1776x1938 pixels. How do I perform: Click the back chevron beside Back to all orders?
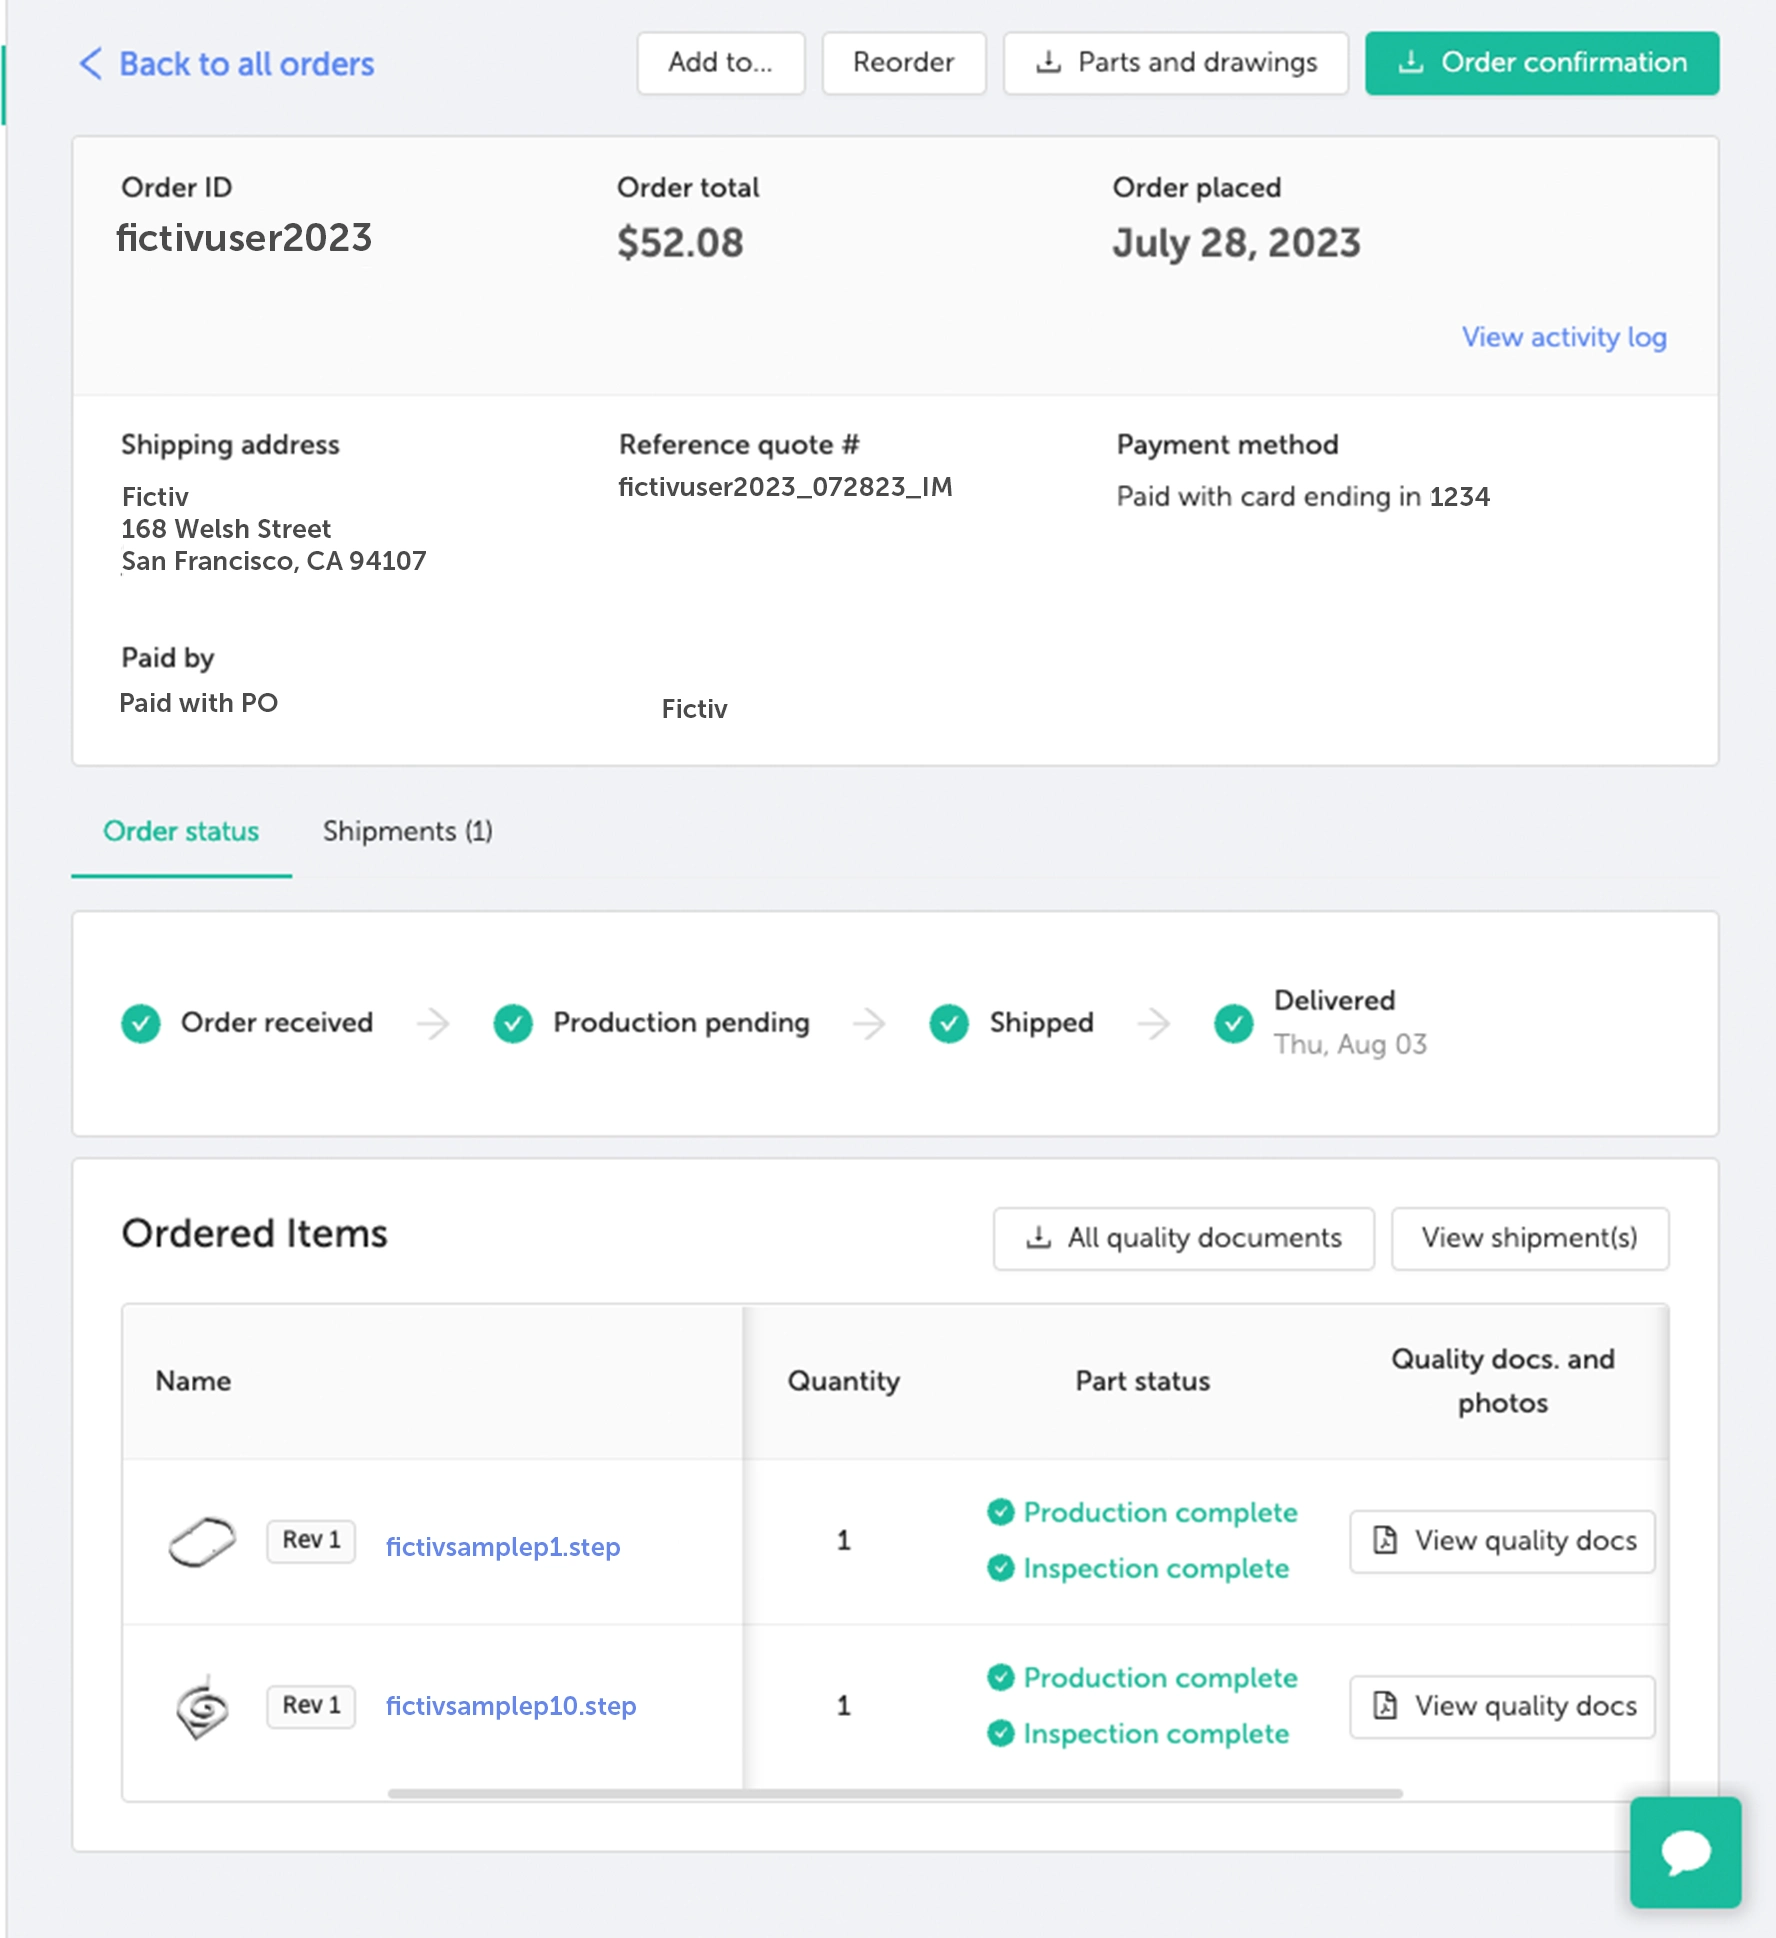89,64
